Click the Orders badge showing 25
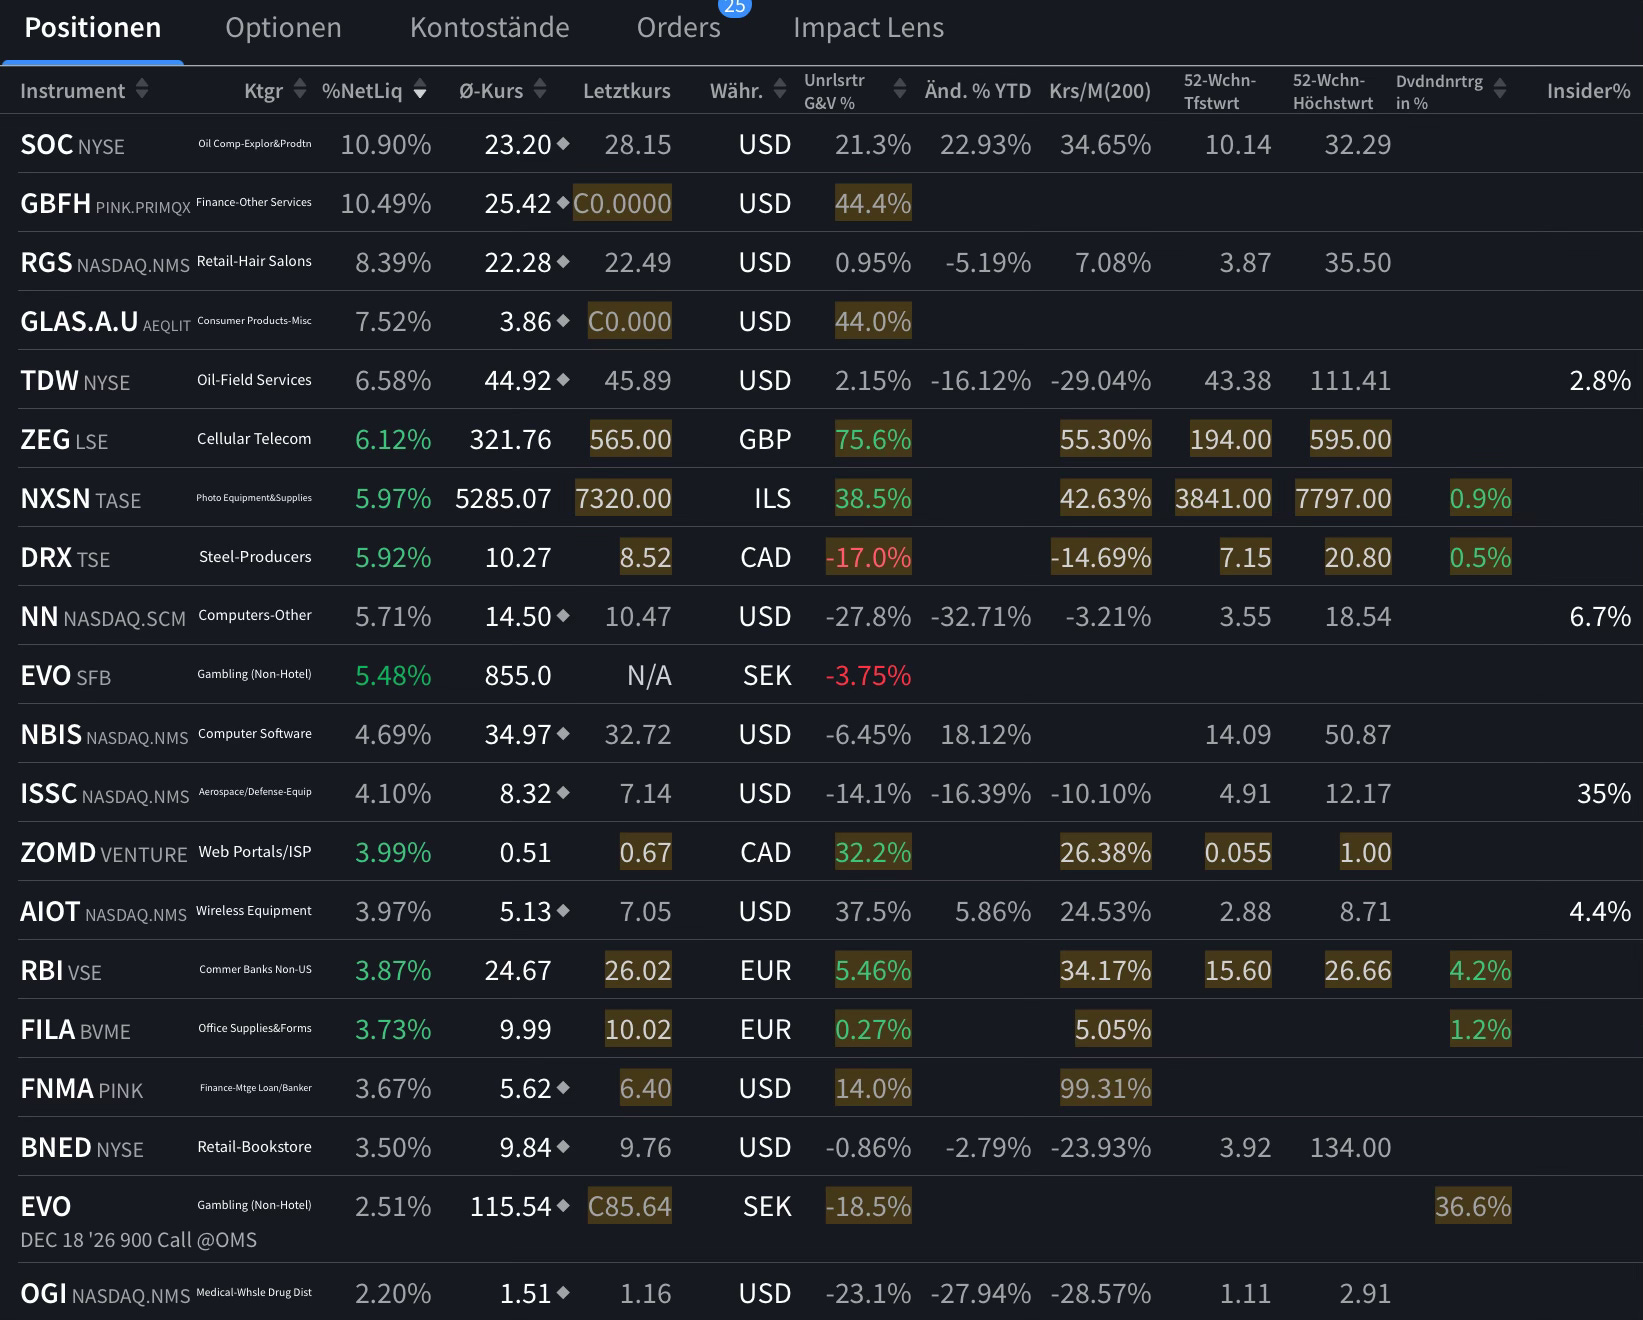This screenshot has height=1320, width=1643. pyautogui.click(x=735, y=7)
